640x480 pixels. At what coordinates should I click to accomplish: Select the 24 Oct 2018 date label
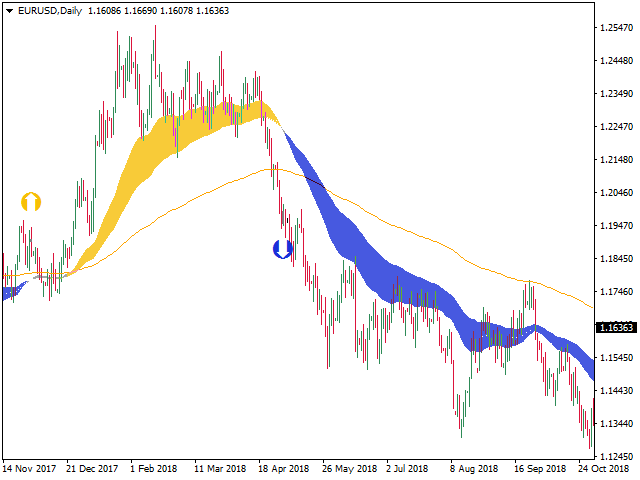pos(603,469)
